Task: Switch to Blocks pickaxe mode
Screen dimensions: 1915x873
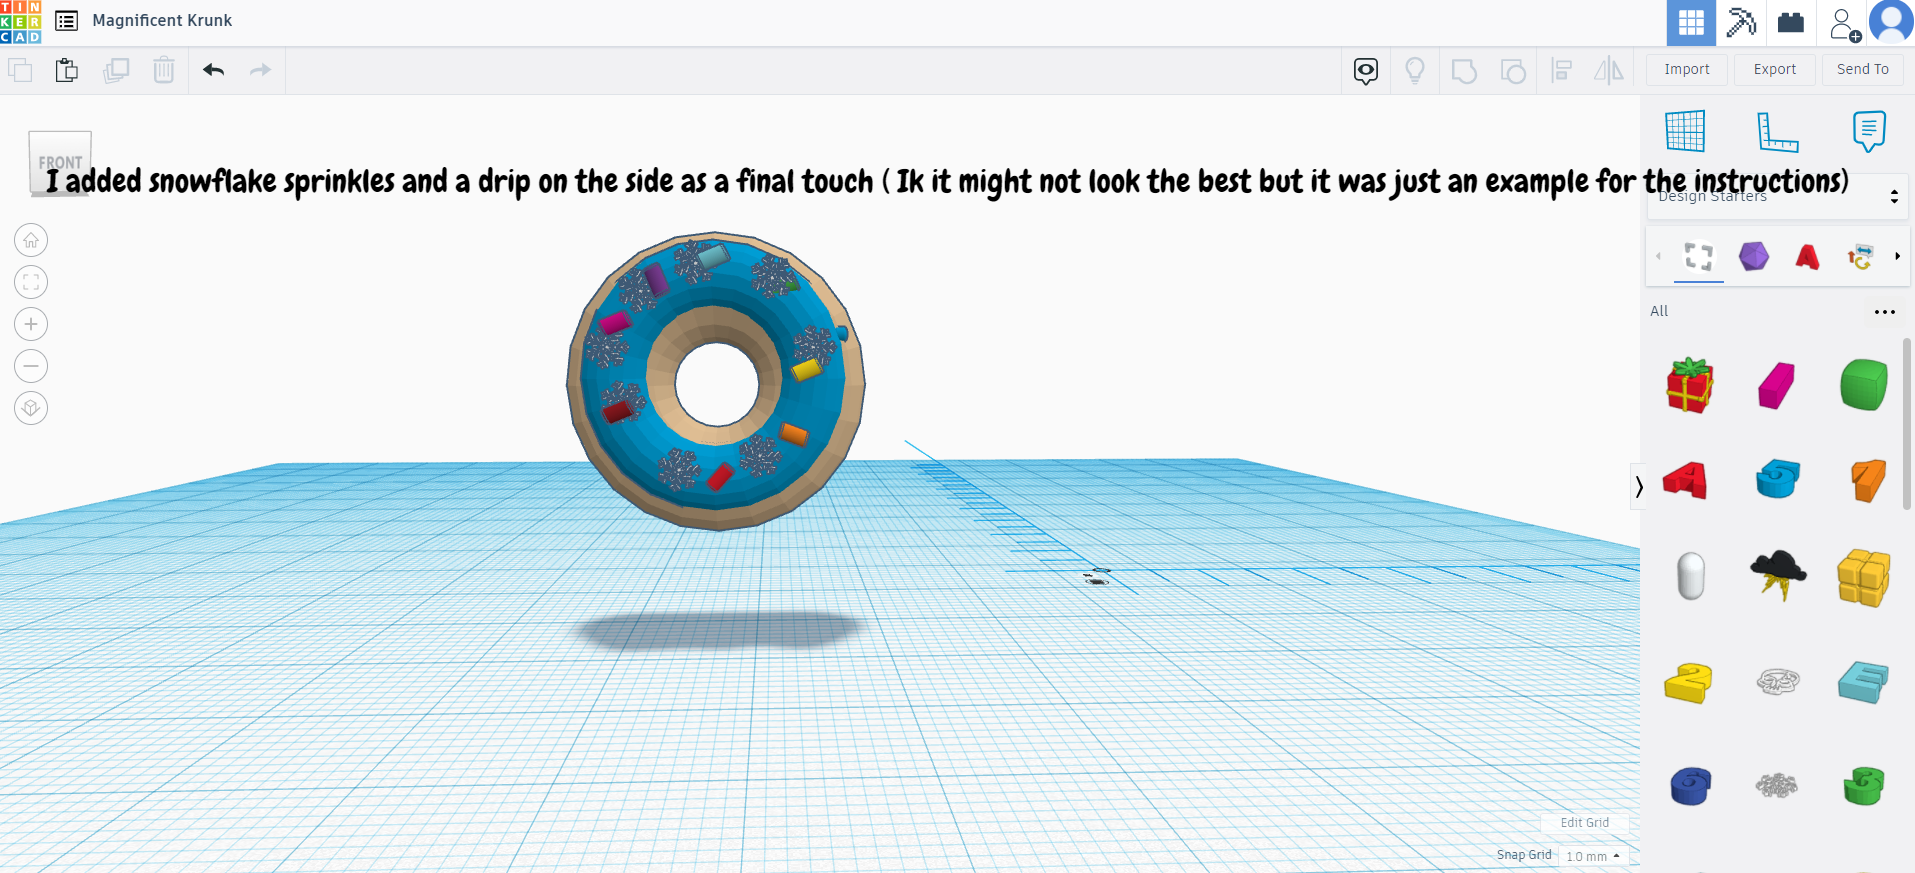Action: tap(1741, 22)
